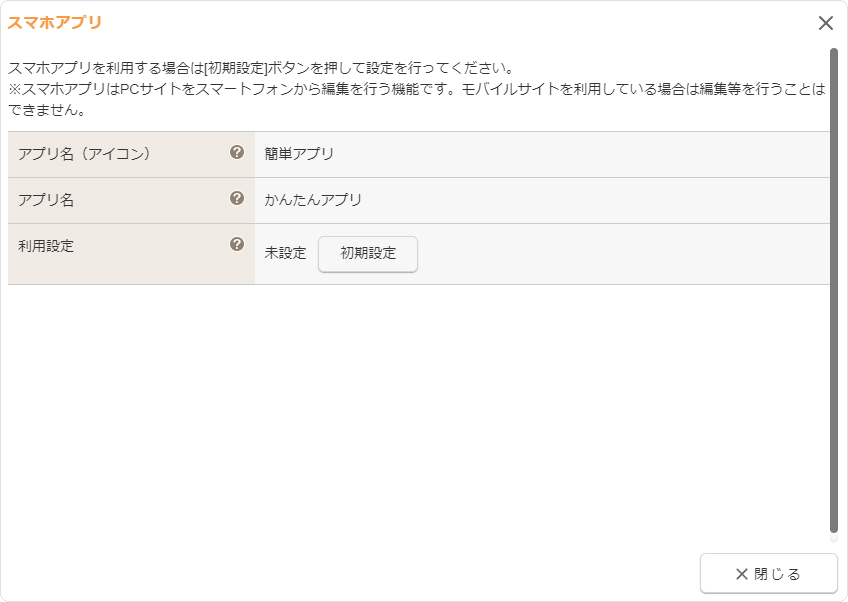Click the 利用設定 row label
The height and width of the screenshot is (602, 848).
46,245
